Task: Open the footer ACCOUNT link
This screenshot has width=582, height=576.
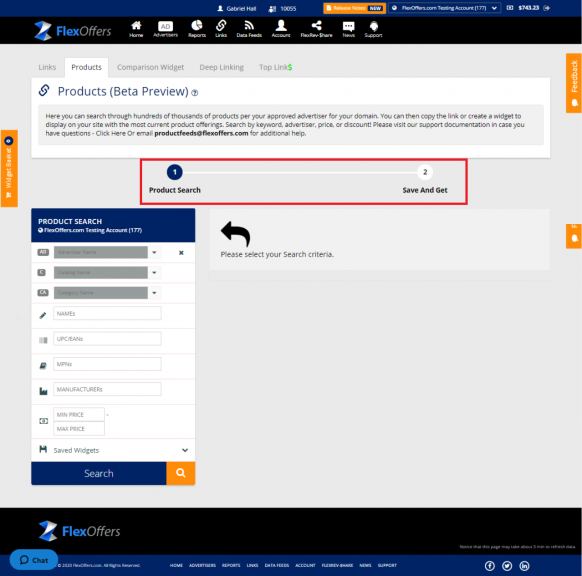Action: click(305, 565)
